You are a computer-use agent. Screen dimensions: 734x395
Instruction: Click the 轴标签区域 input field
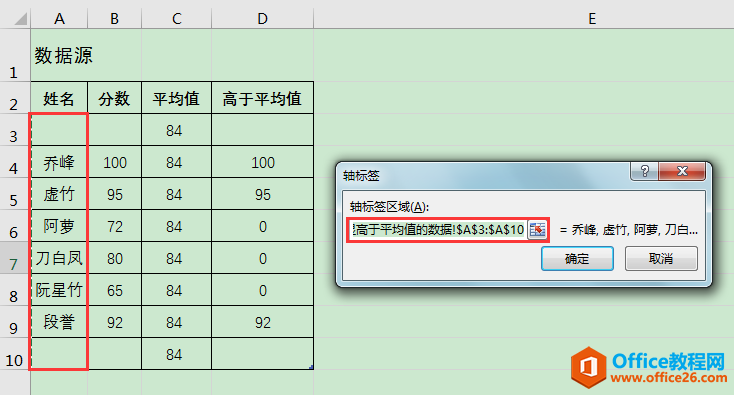pyautogui.click(x=438, y=230)
